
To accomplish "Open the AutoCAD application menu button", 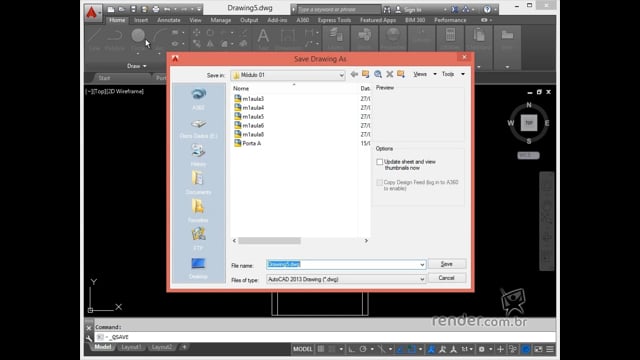I will (92, 12).
